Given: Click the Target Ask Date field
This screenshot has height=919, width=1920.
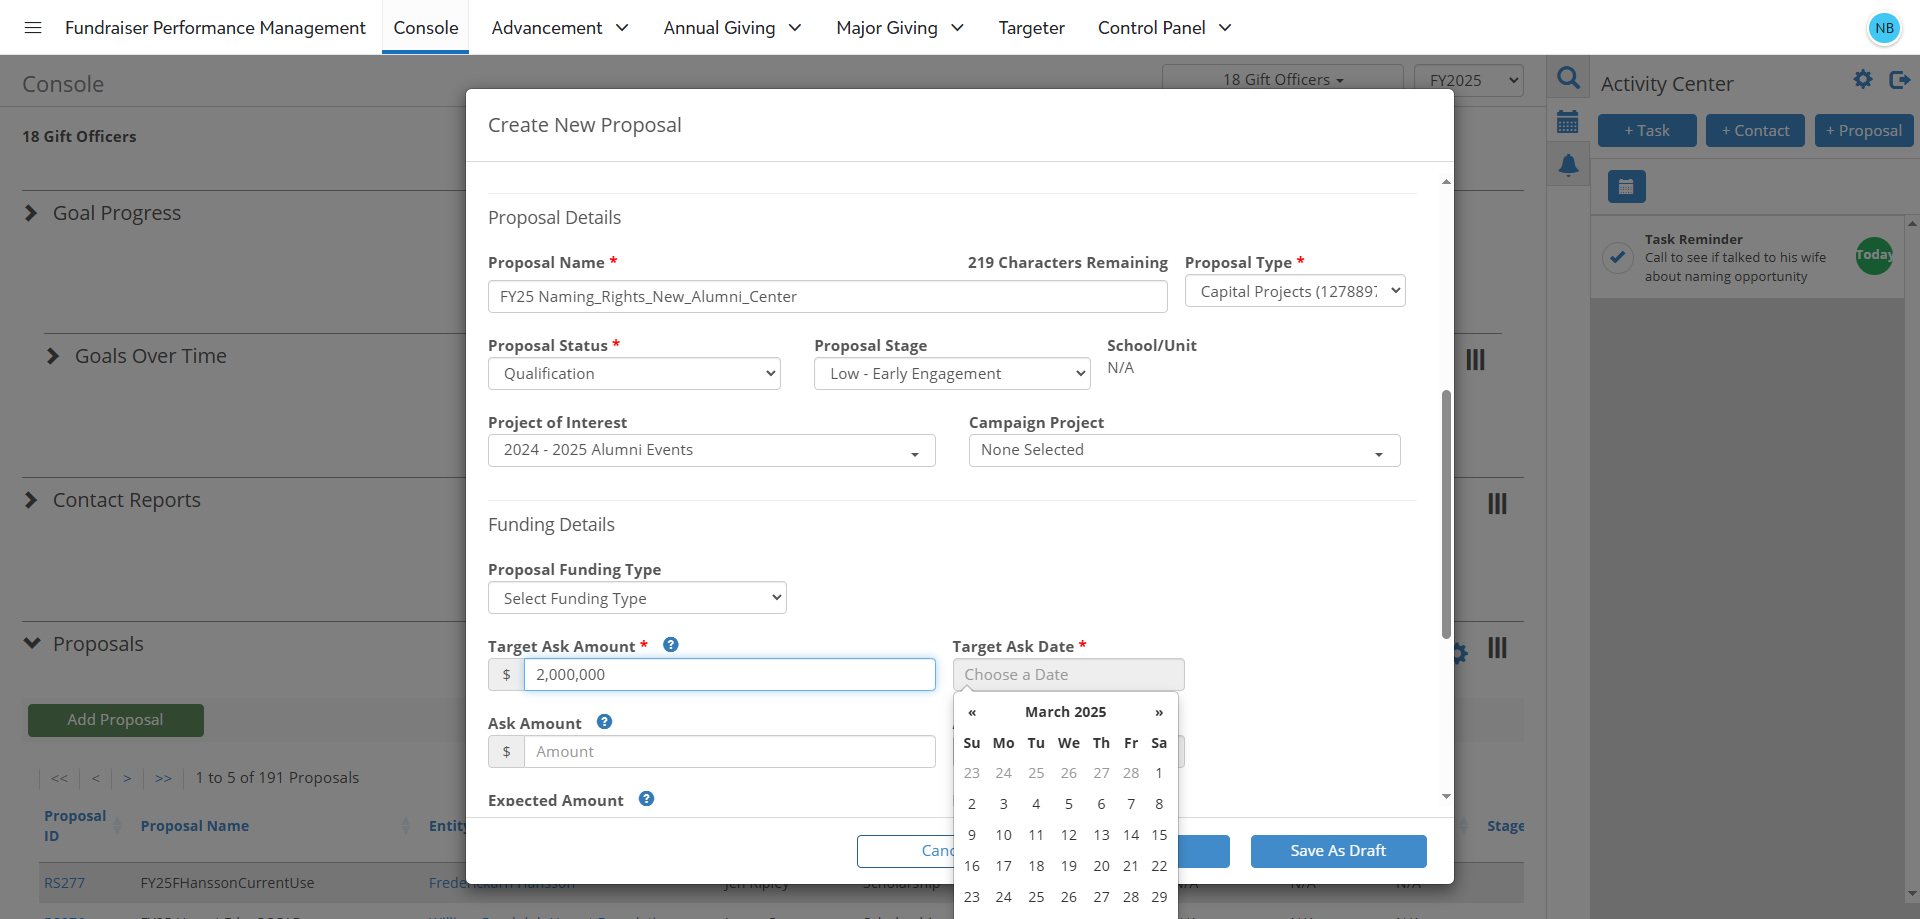Looking at the screenshot, I should tap(1068, 674).
